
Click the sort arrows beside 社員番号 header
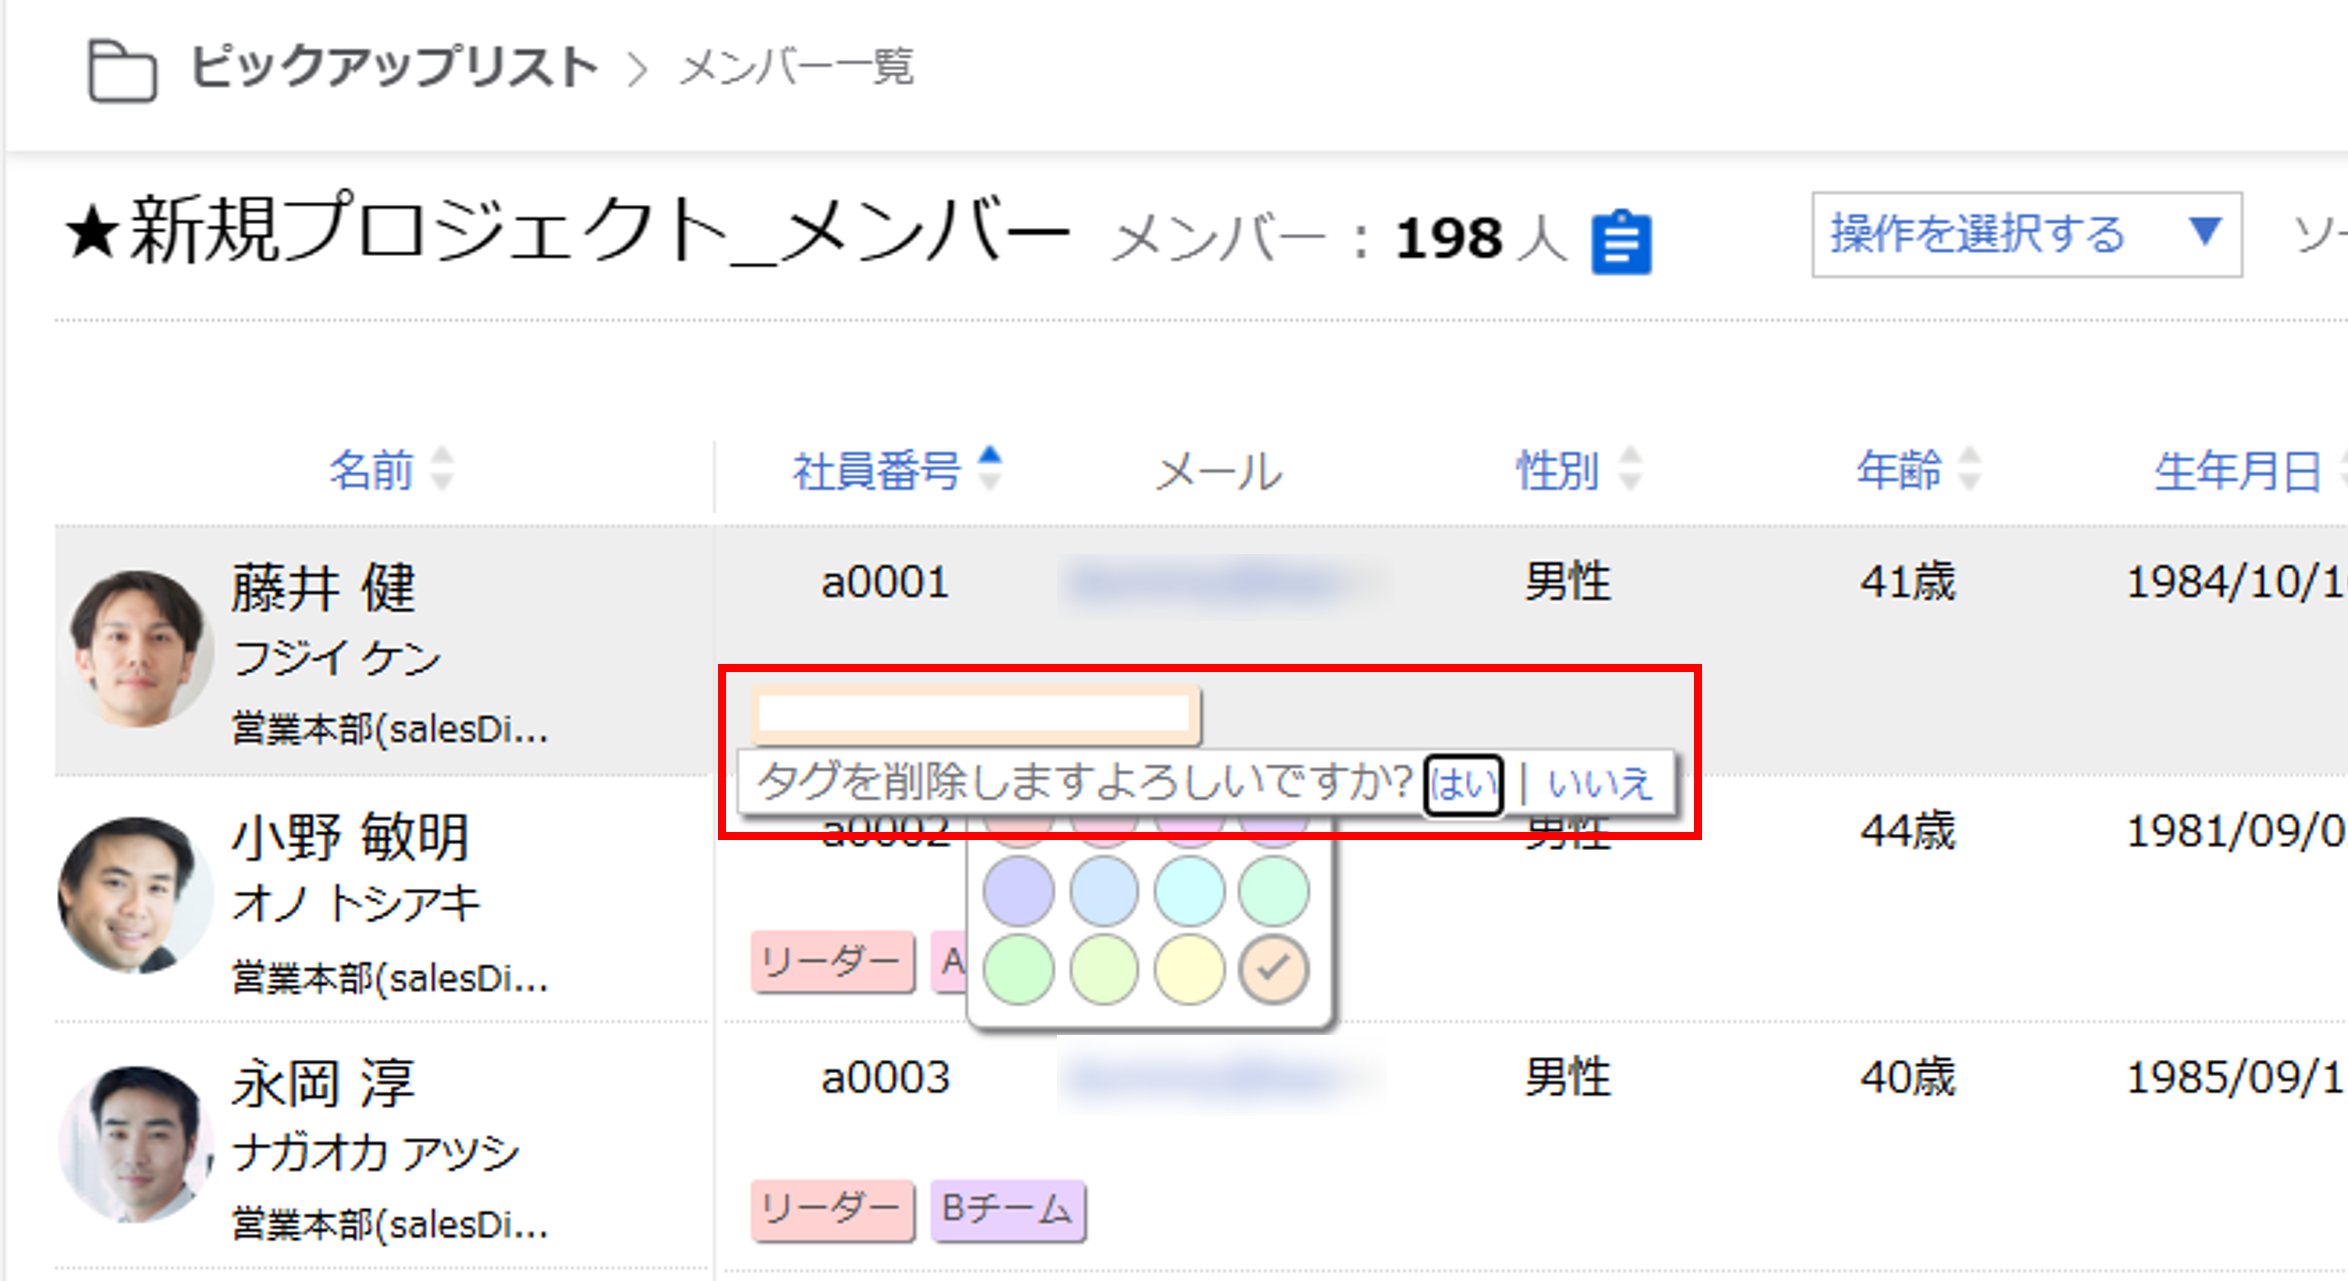click(x=990, y=468)
